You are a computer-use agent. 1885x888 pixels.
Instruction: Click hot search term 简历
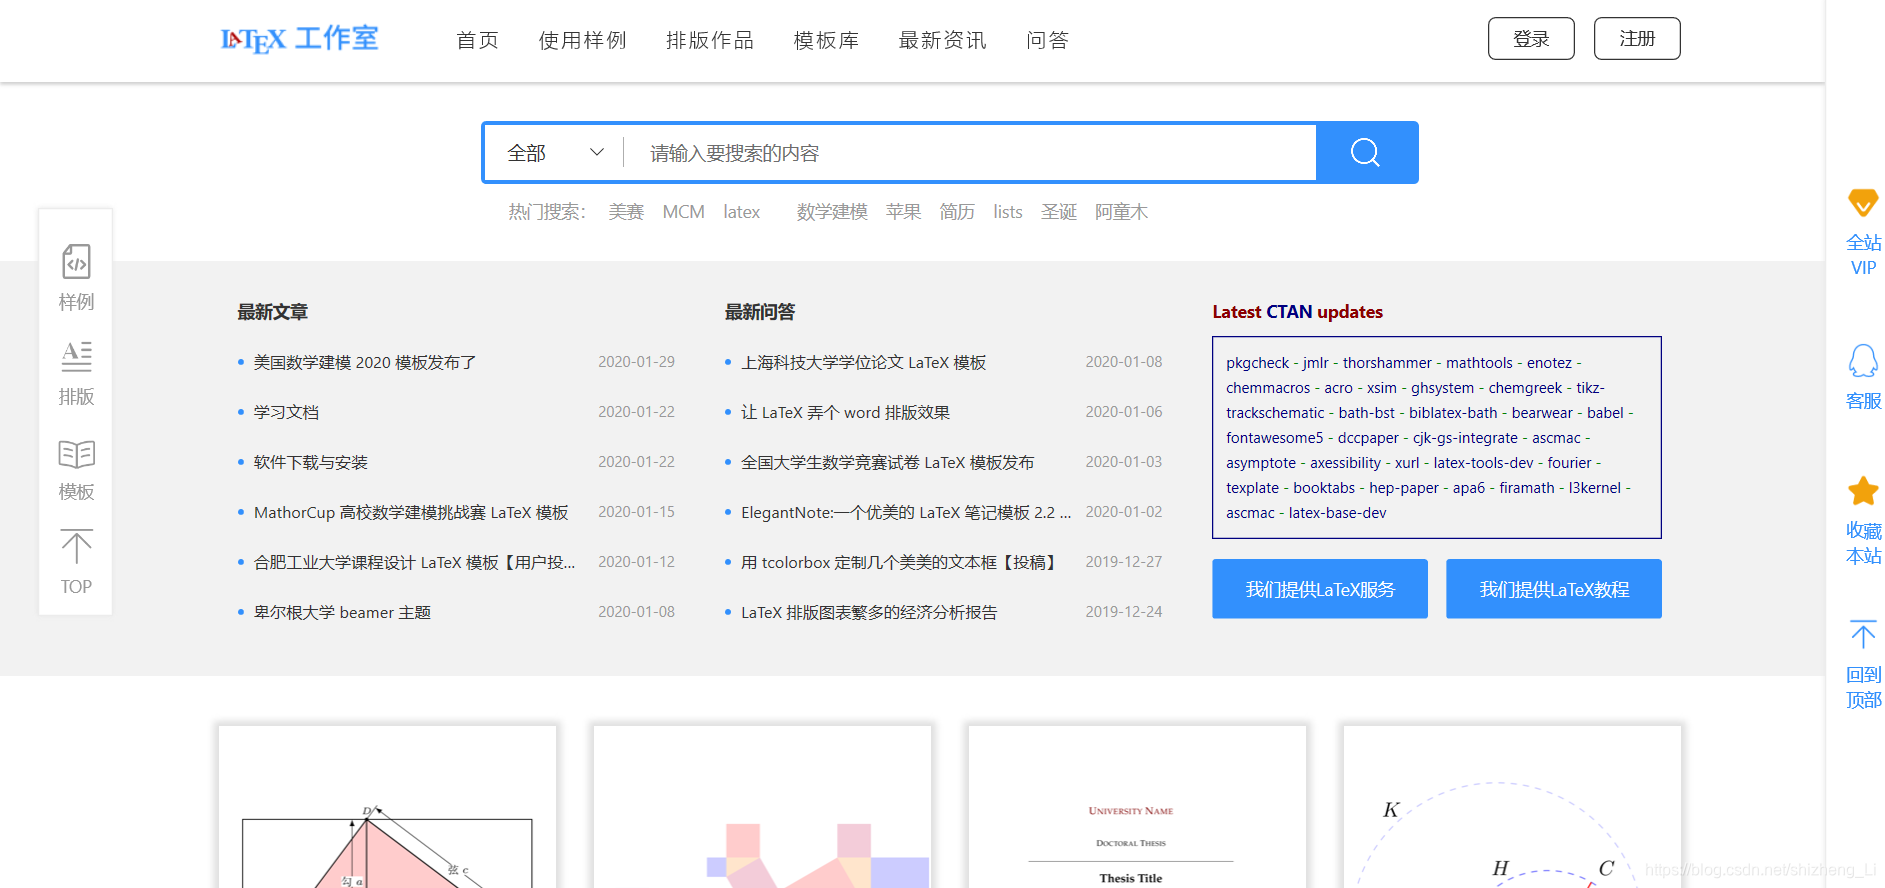[957, 212]
